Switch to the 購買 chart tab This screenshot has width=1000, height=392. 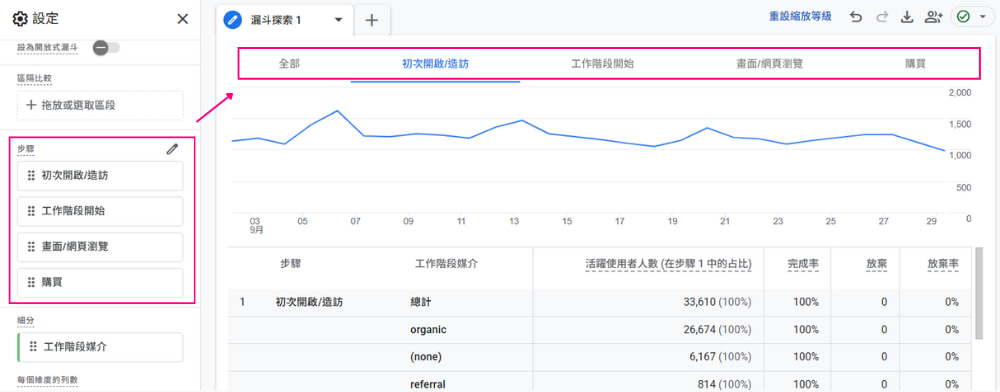point(915,64)
